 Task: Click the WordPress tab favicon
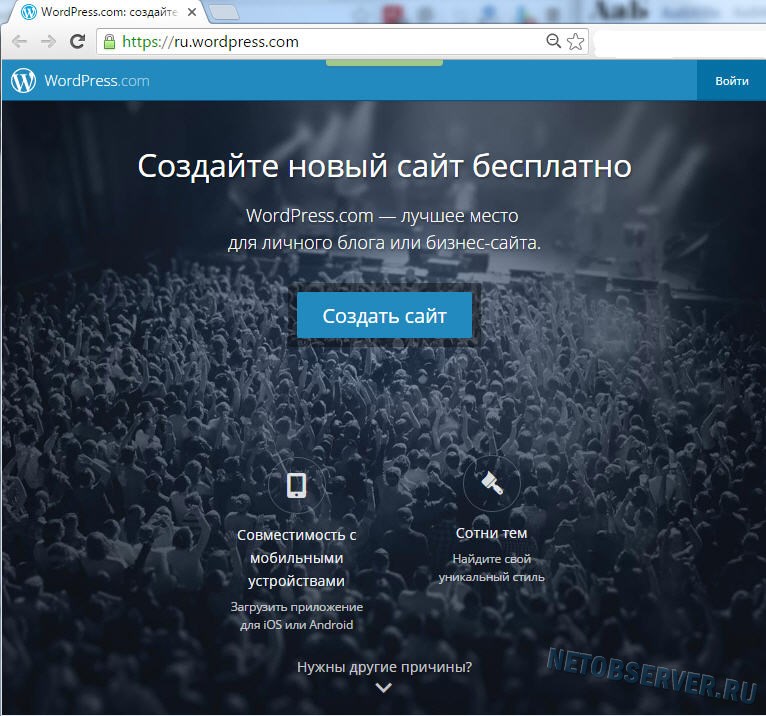[29, 12]
